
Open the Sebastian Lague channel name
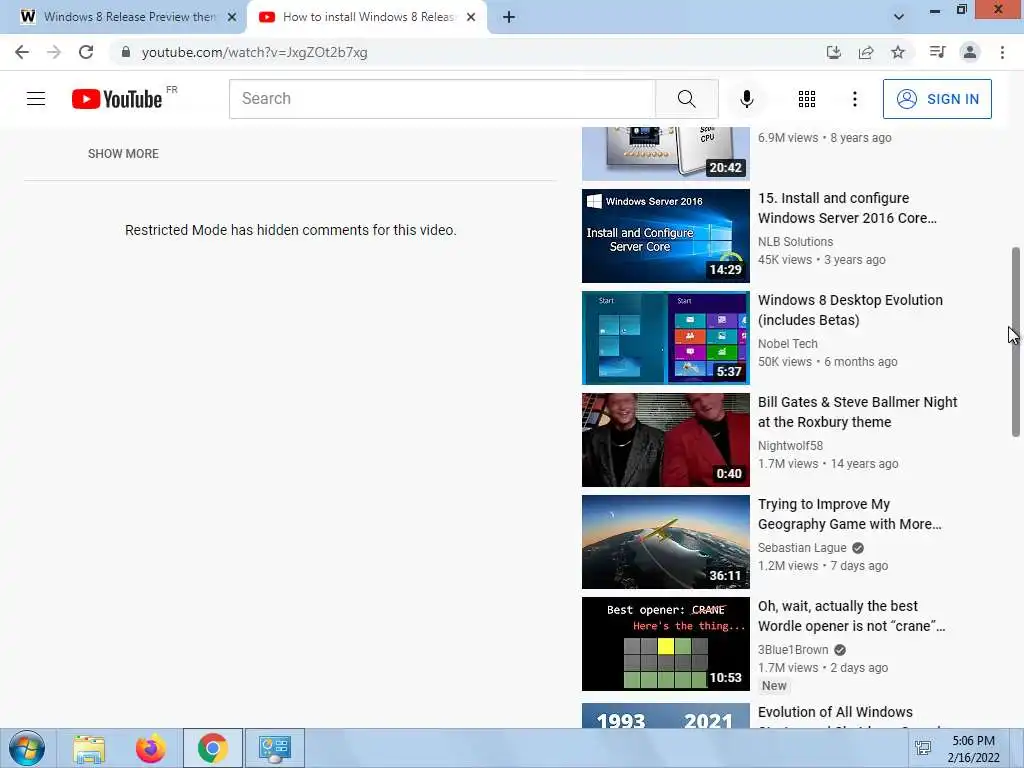(x=802, y=547)
